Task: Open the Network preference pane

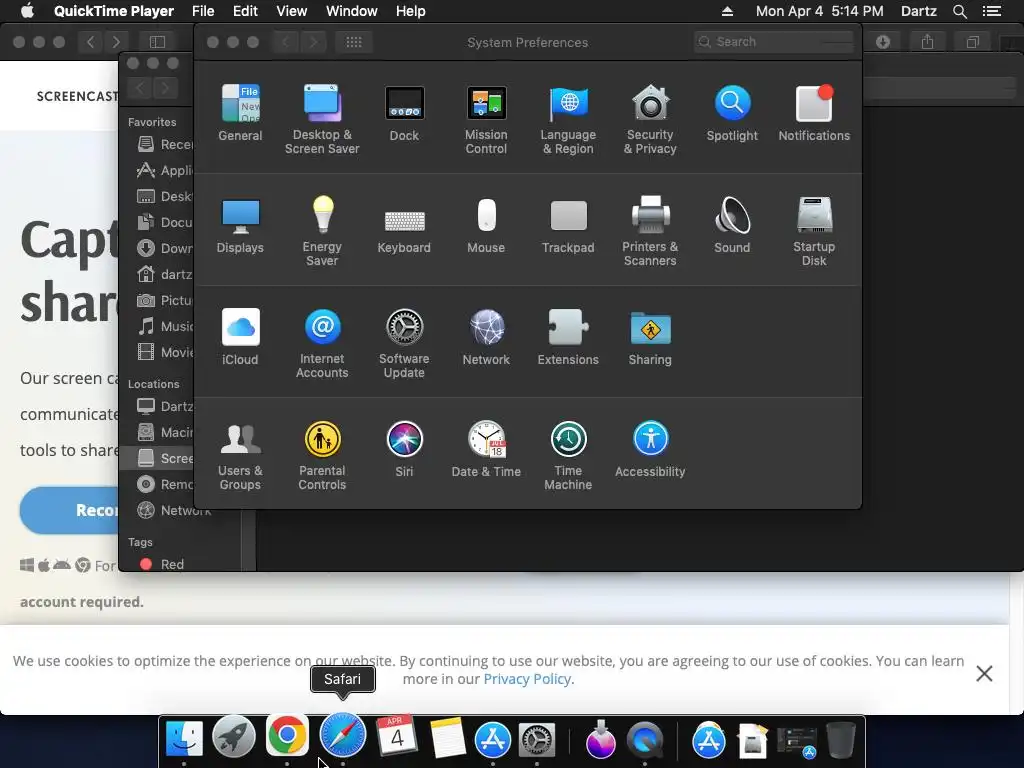Action: tap(486, 336)
